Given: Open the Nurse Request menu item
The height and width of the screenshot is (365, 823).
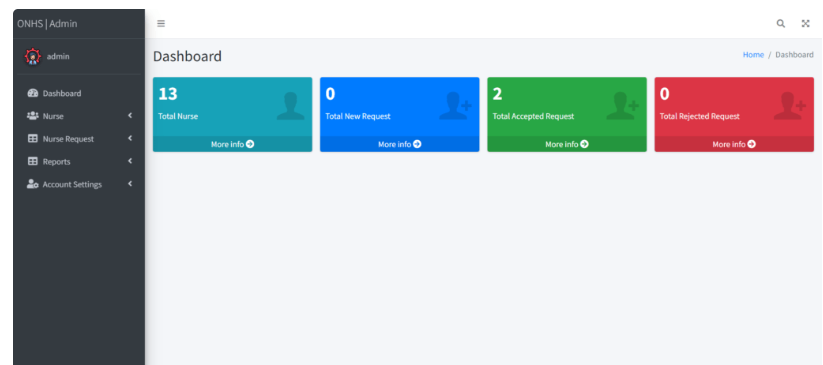Looking at the screenshot, I should point(79,139).
